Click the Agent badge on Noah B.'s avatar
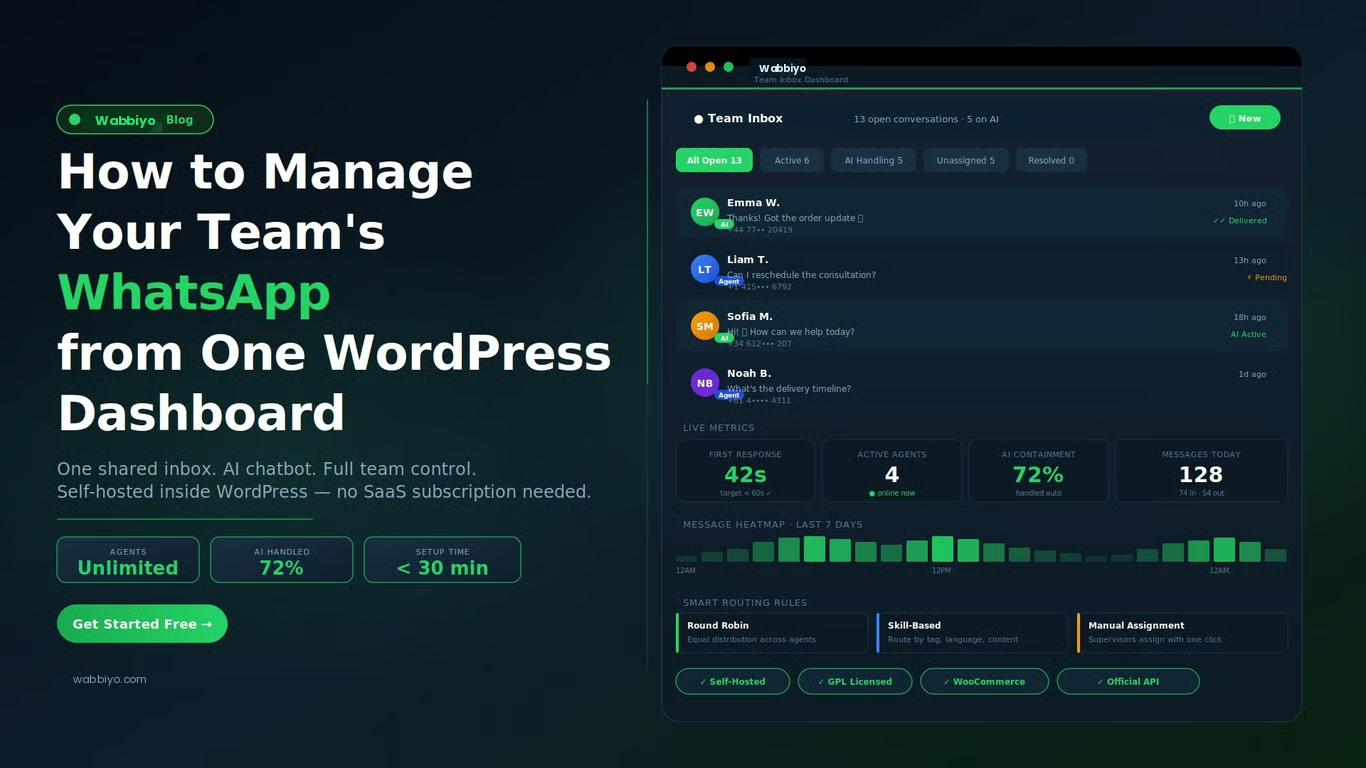 [729, 396]
